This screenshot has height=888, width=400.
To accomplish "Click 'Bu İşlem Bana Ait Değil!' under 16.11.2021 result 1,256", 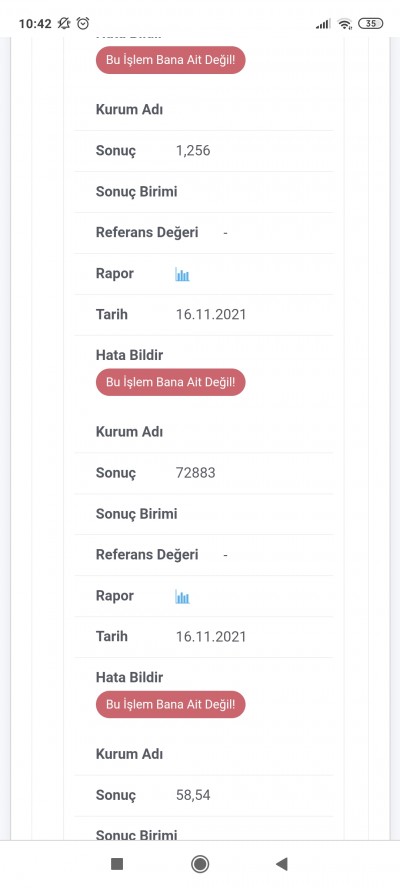I will (x=171, y=382).
